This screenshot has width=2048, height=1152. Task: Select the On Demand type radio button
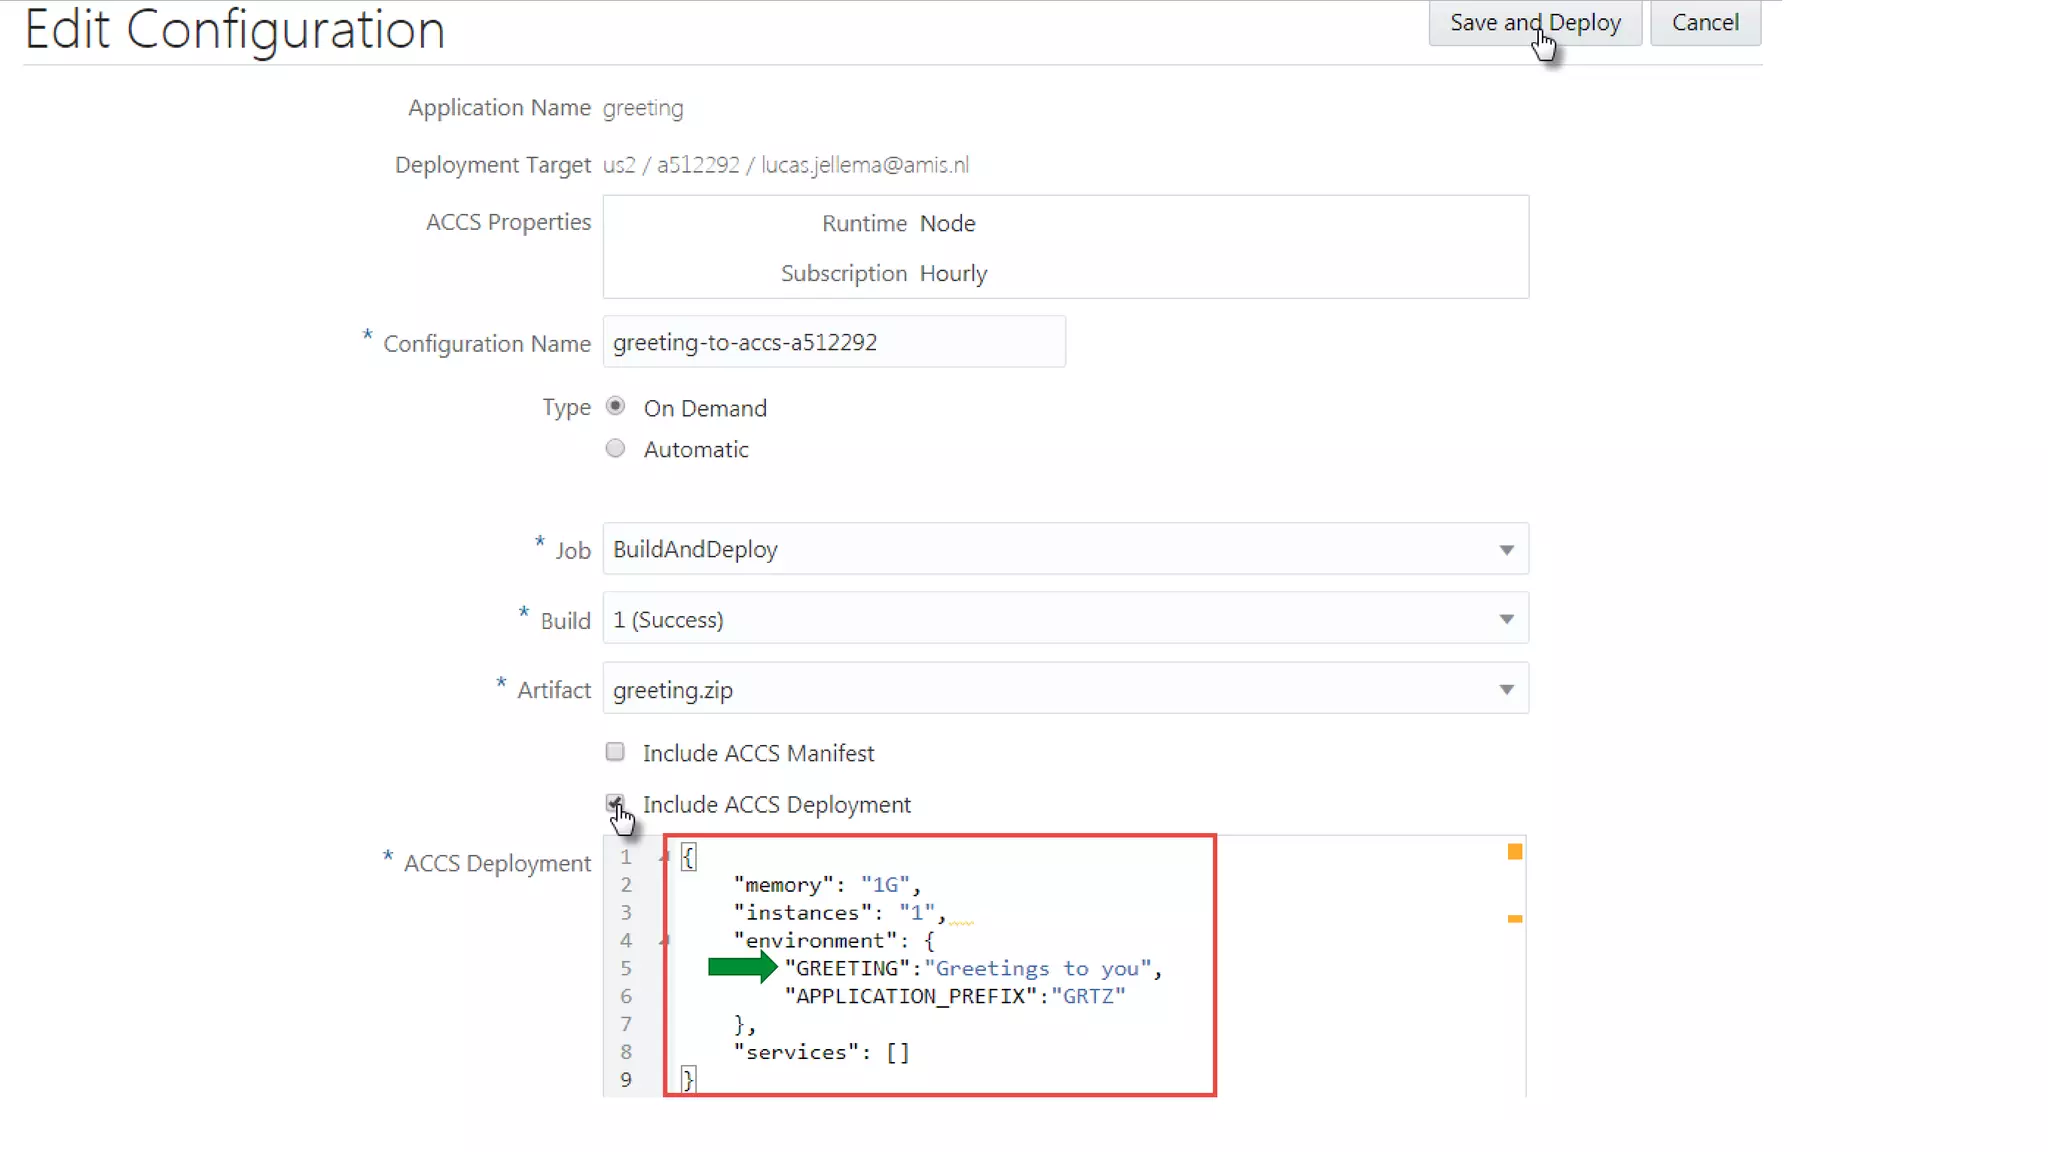[x=615, y=406]
